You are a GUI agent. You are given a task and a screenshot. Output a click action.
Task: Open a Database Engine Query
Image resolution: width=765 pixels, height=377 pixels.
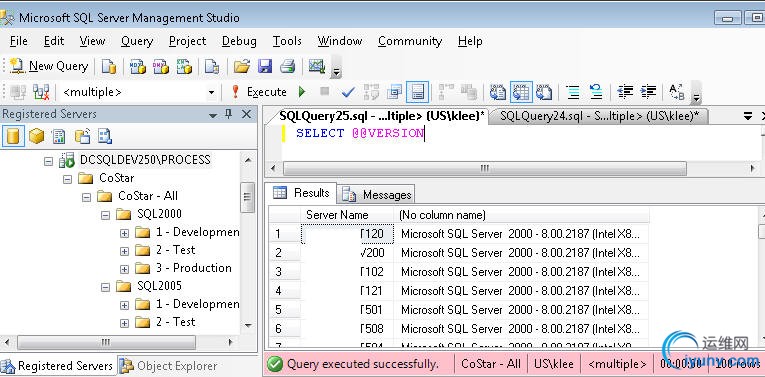tap(109, 66)
